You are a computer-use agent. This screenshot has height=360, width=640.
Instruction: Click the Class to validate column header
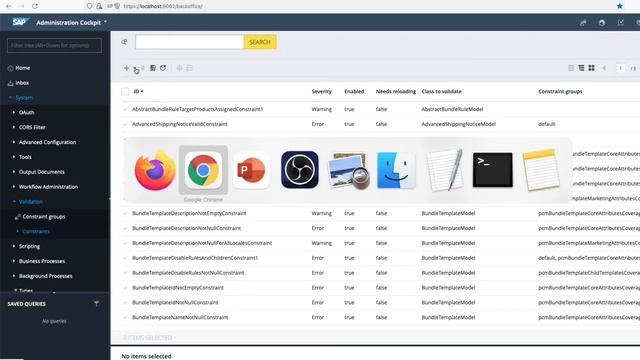point(441,91)
